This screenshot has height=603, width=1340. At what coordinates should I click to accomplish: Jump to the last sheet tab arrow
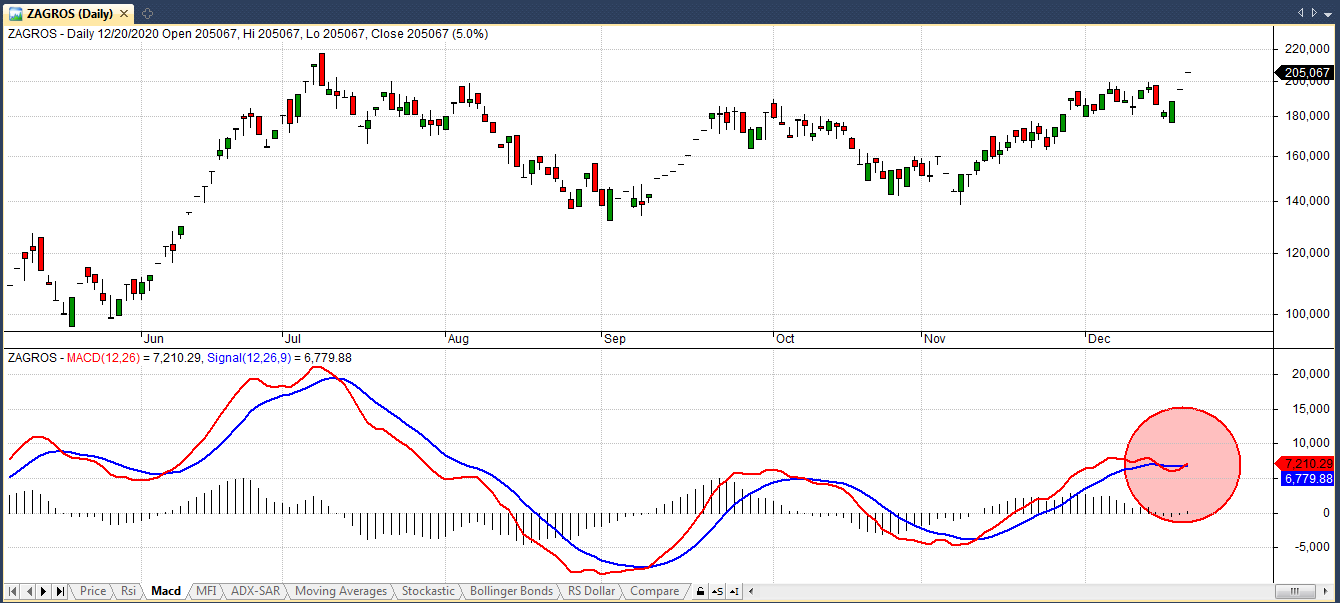(60, 591)
